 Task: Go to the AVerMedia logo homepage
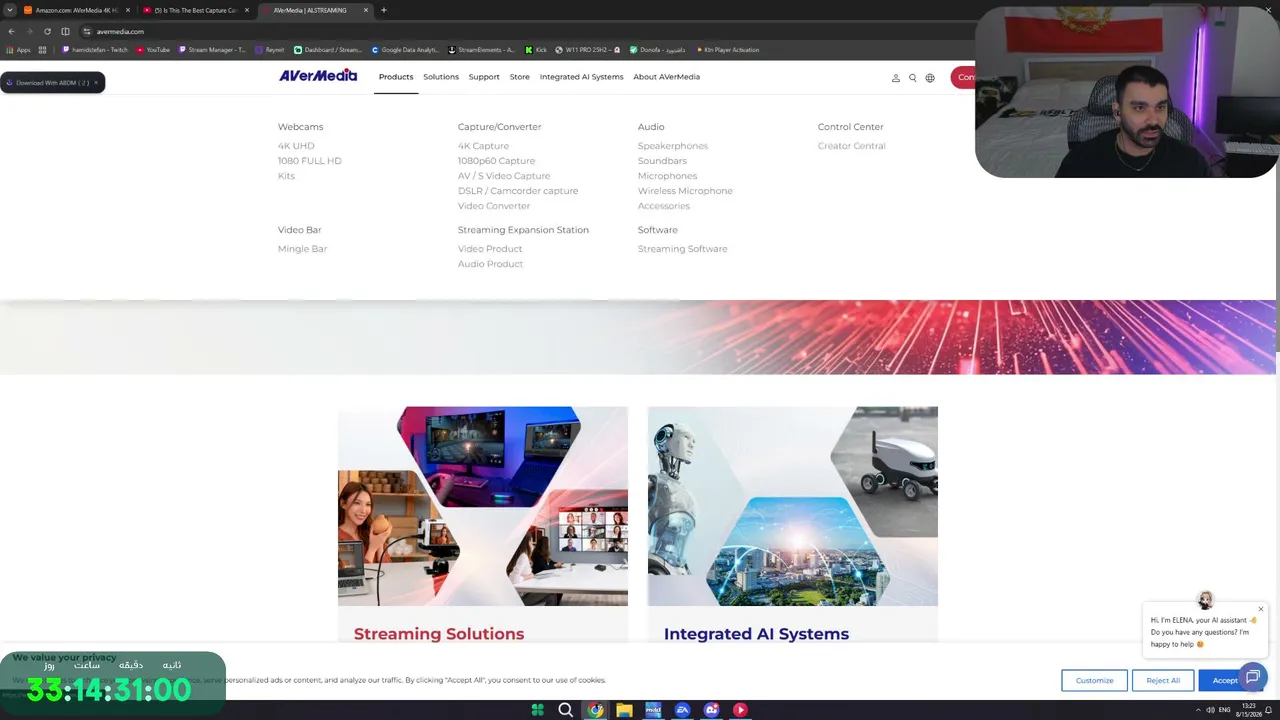(x=318, y=76)
